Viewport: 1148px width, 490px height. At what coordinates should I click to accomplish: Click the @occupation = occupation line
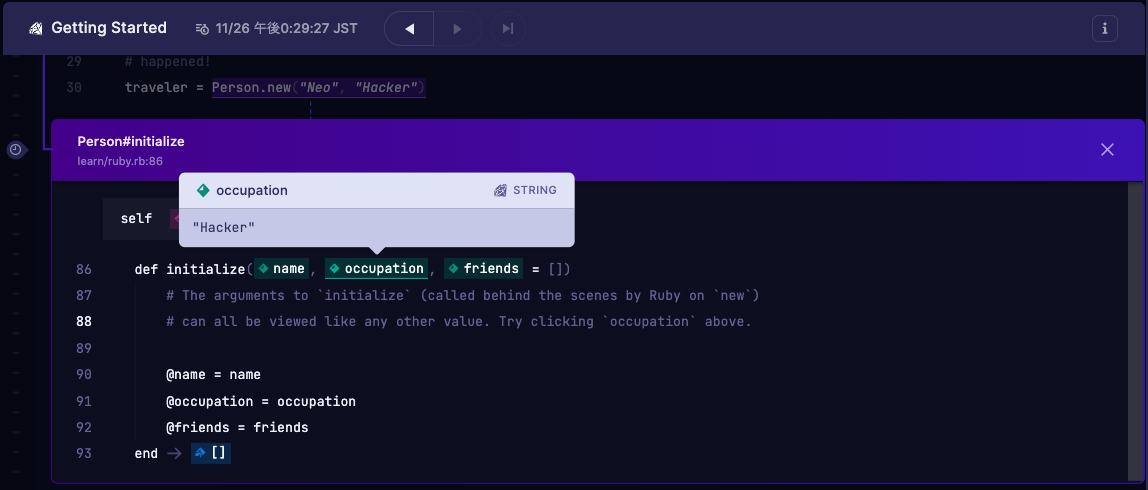pyautogui.click(x=261, y=401)
